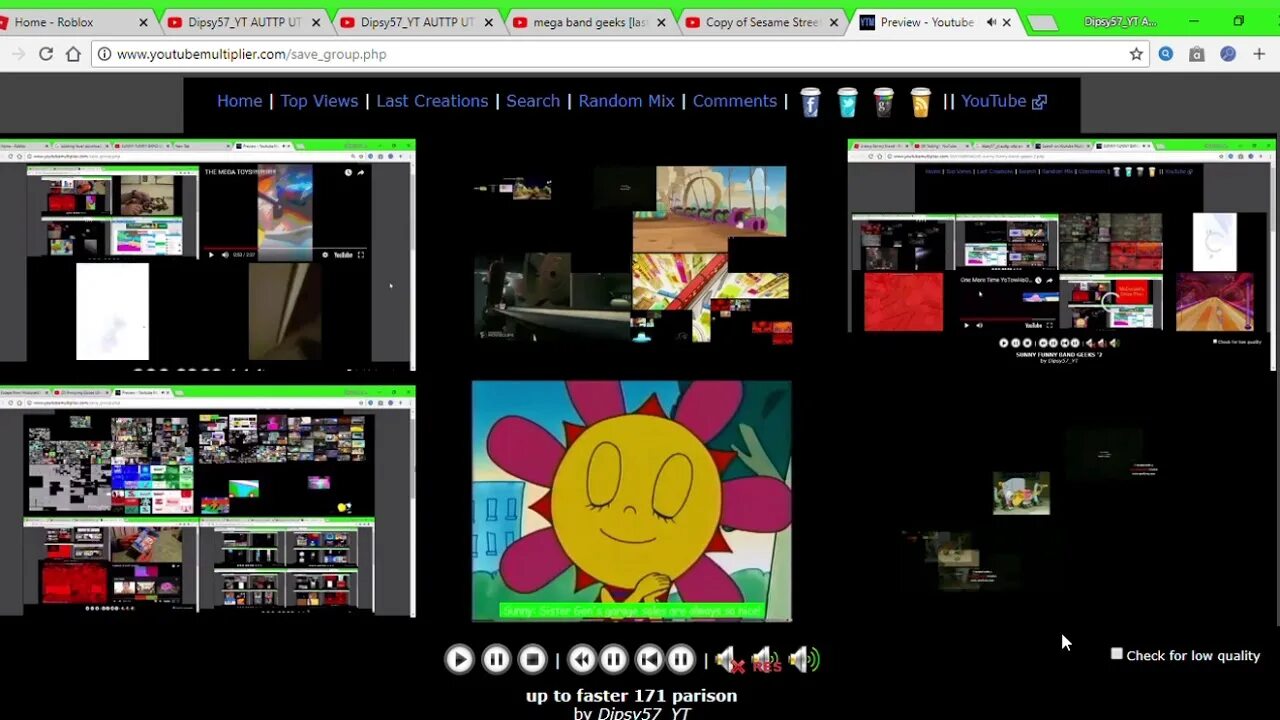Click the pause button right of rewind
Image resolution: width=1280 pixels, height=720 pixels.
tap(614, 659)
